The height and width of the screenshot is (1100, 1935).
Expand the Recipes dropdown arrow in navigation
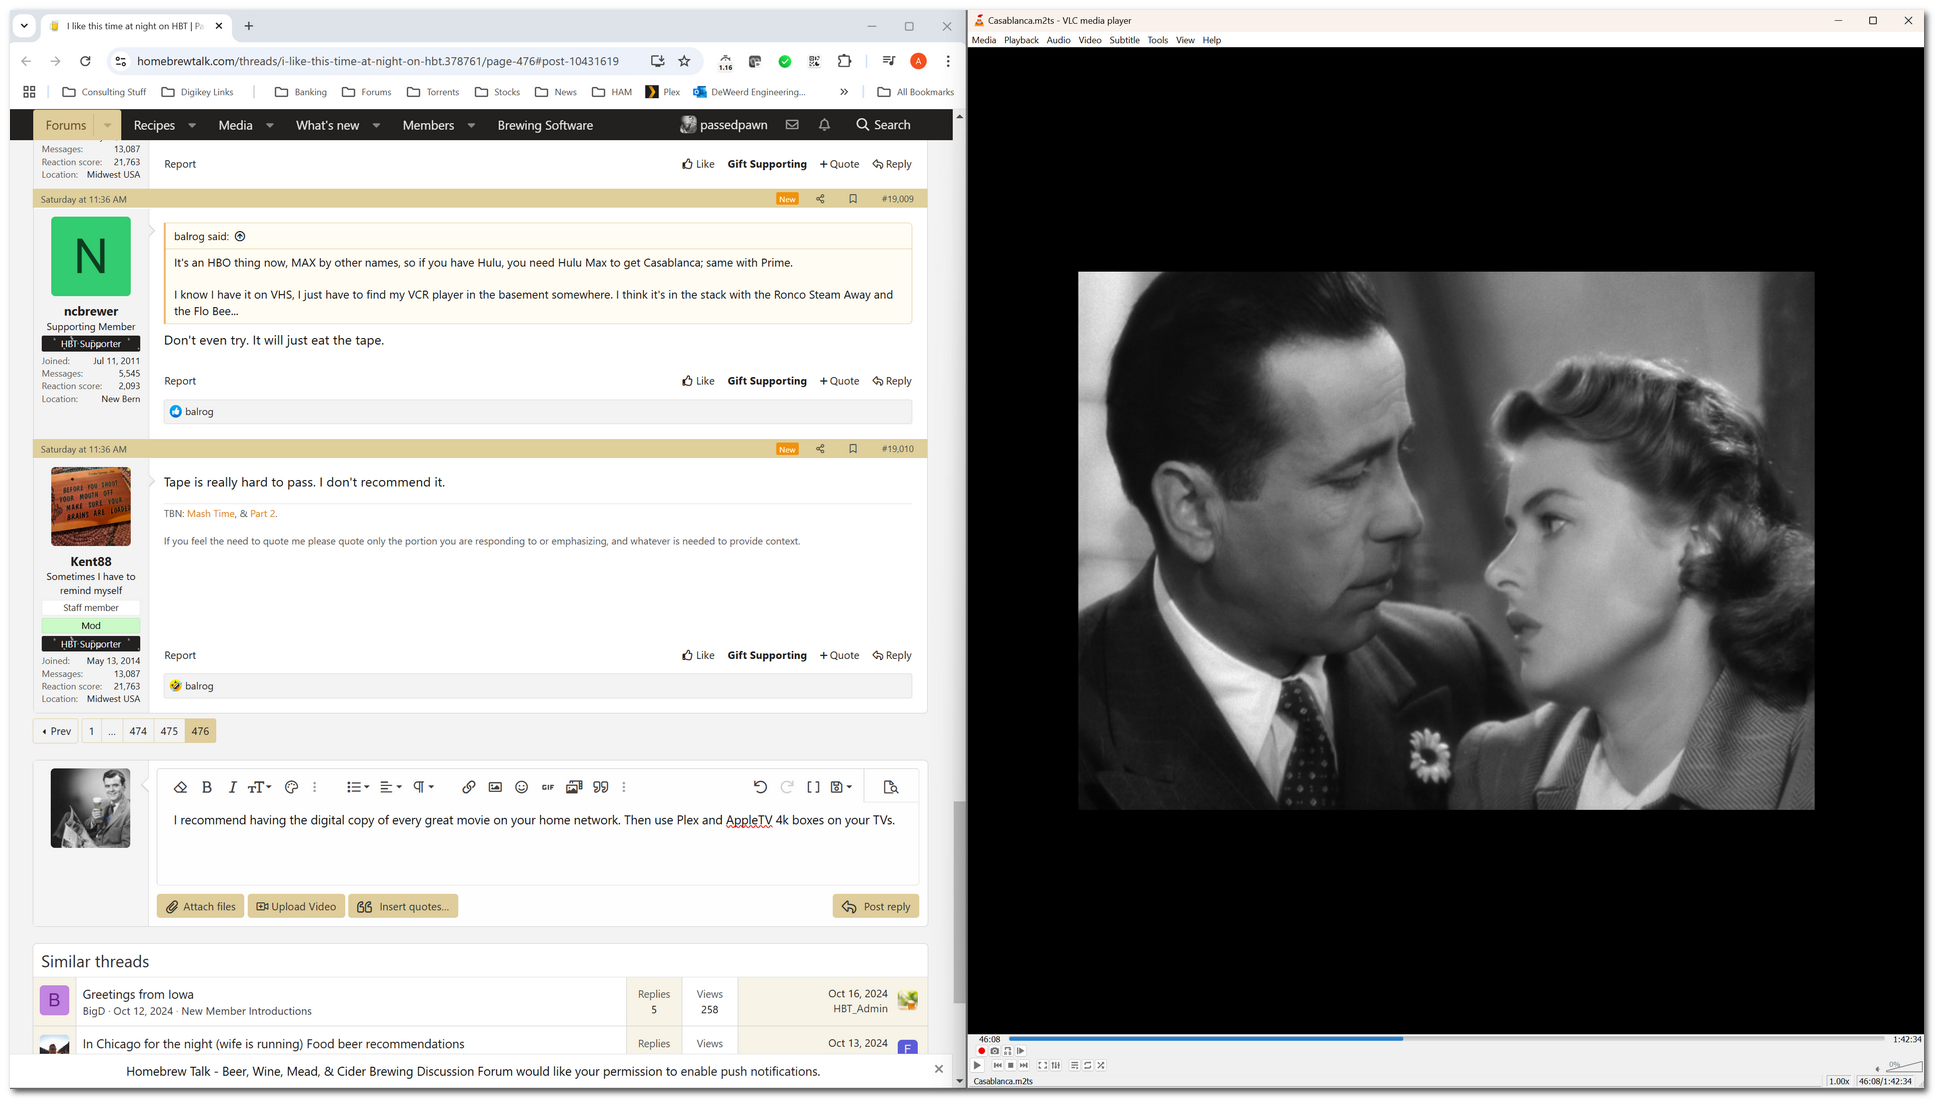tap(192, 125)
